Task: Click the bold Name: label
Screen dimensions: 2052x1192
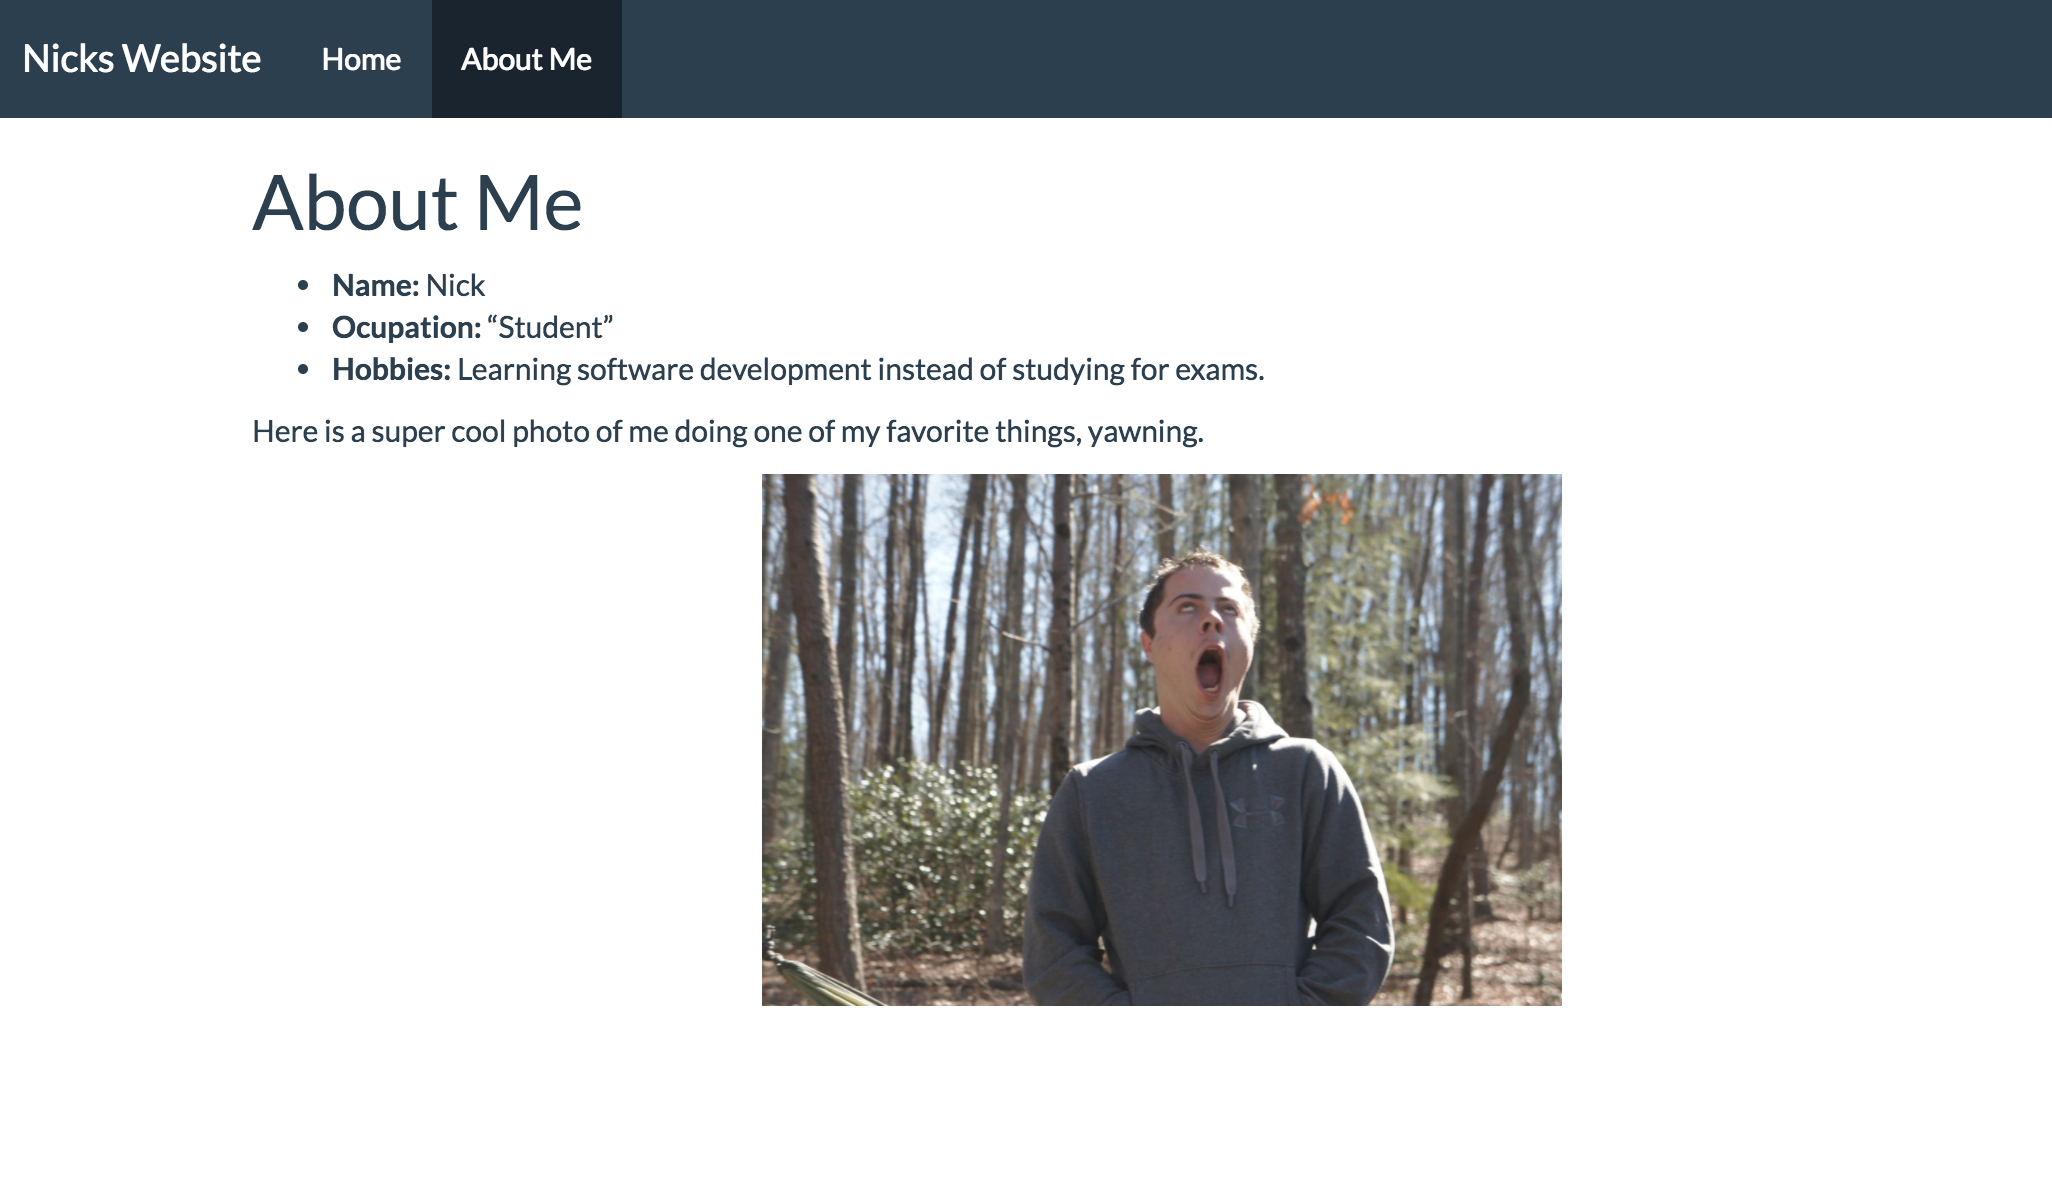Action: point(375,286)
